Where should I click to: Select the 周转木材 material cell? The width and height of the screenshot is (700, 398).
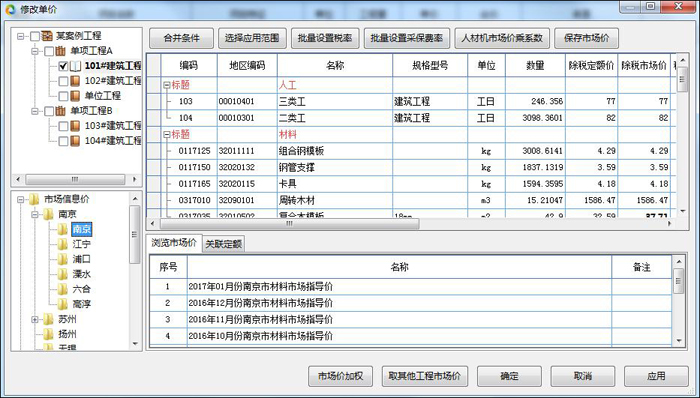[335, 200]
